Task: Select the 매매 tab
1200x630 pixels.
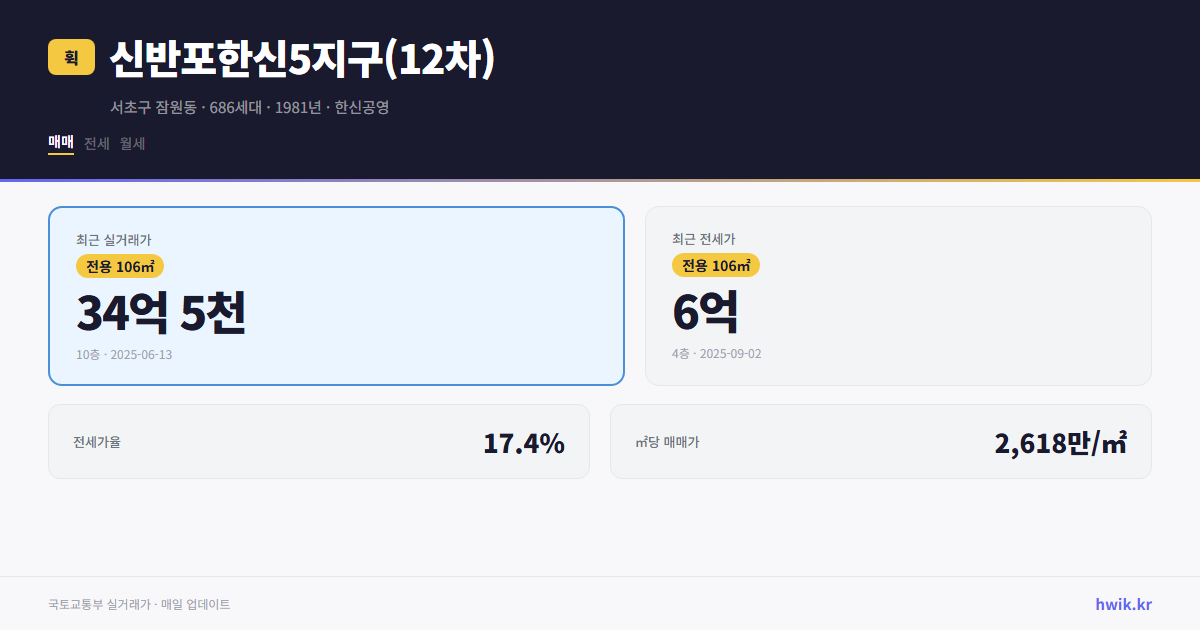Action: click(x=60, y=143)
